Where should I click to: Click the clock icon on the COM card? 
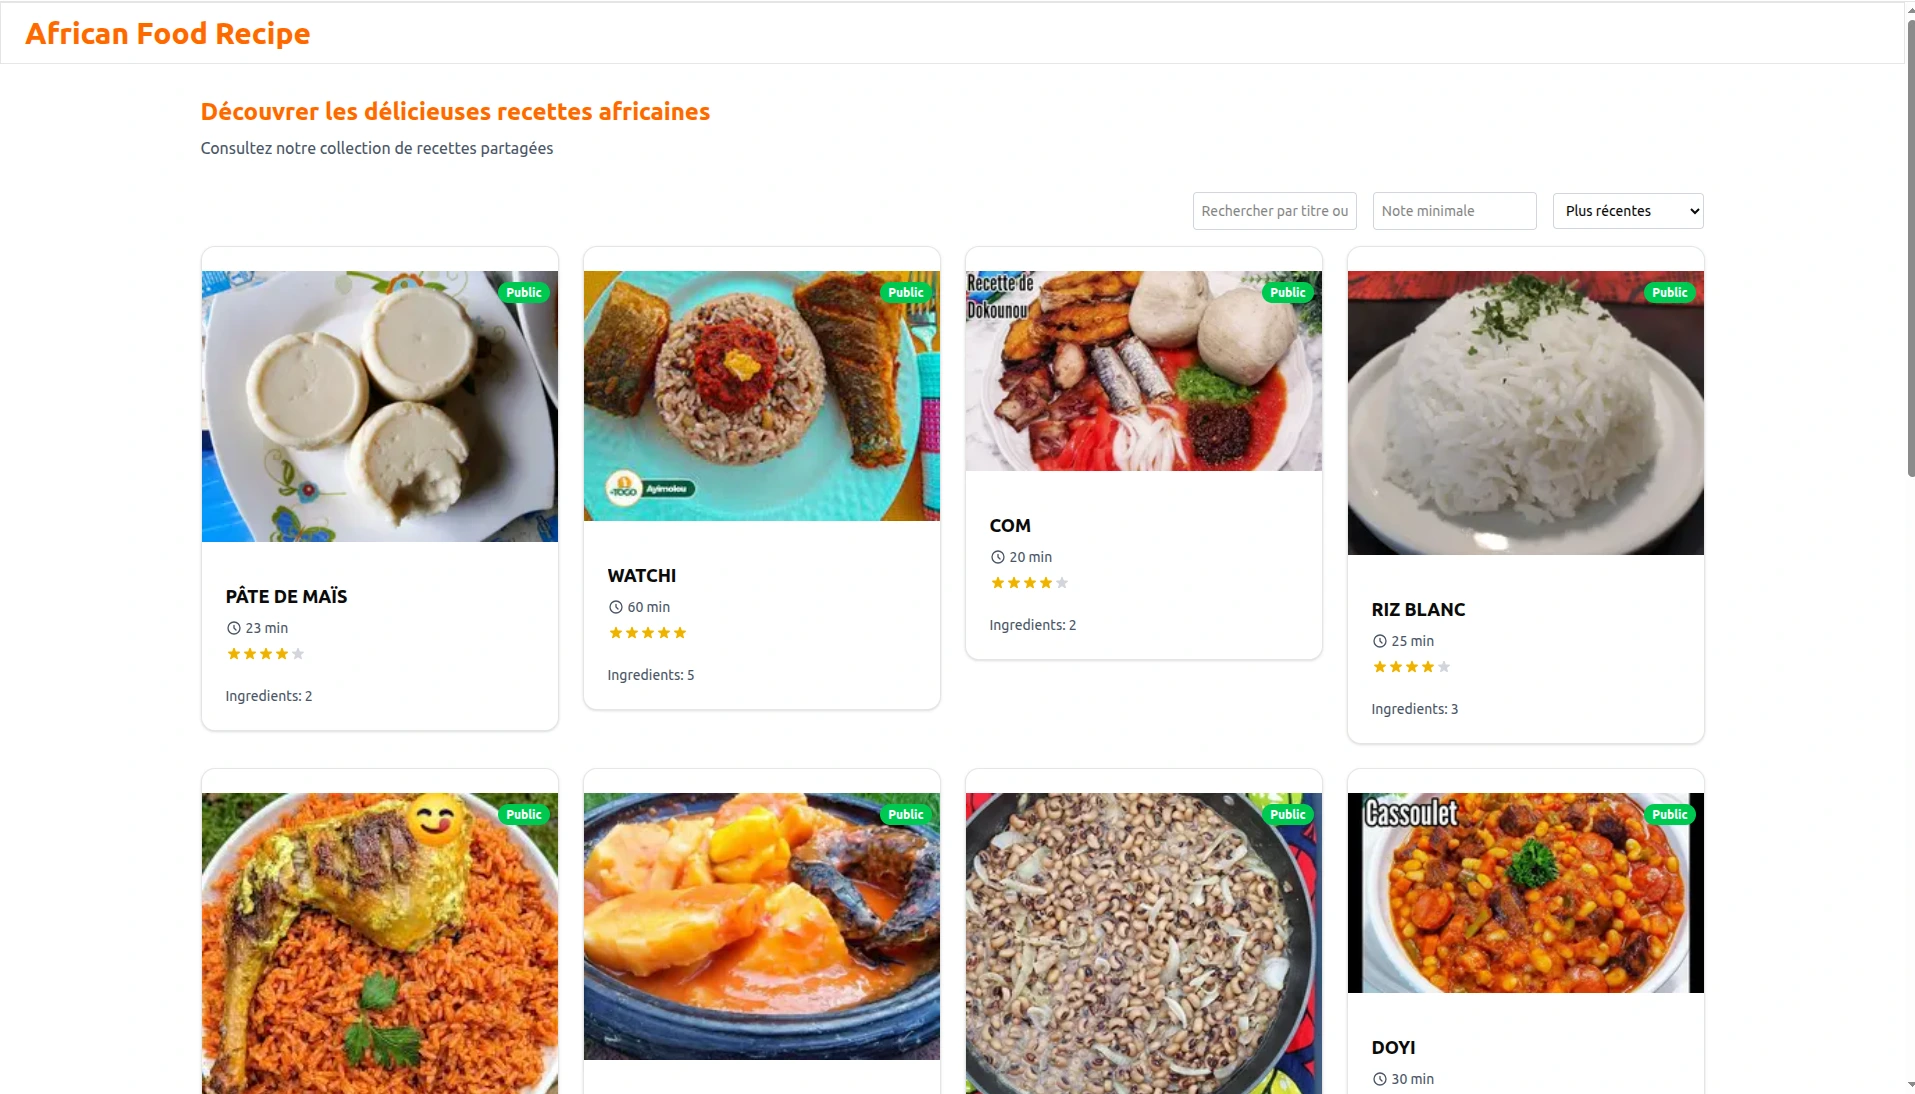click(997, 557)
